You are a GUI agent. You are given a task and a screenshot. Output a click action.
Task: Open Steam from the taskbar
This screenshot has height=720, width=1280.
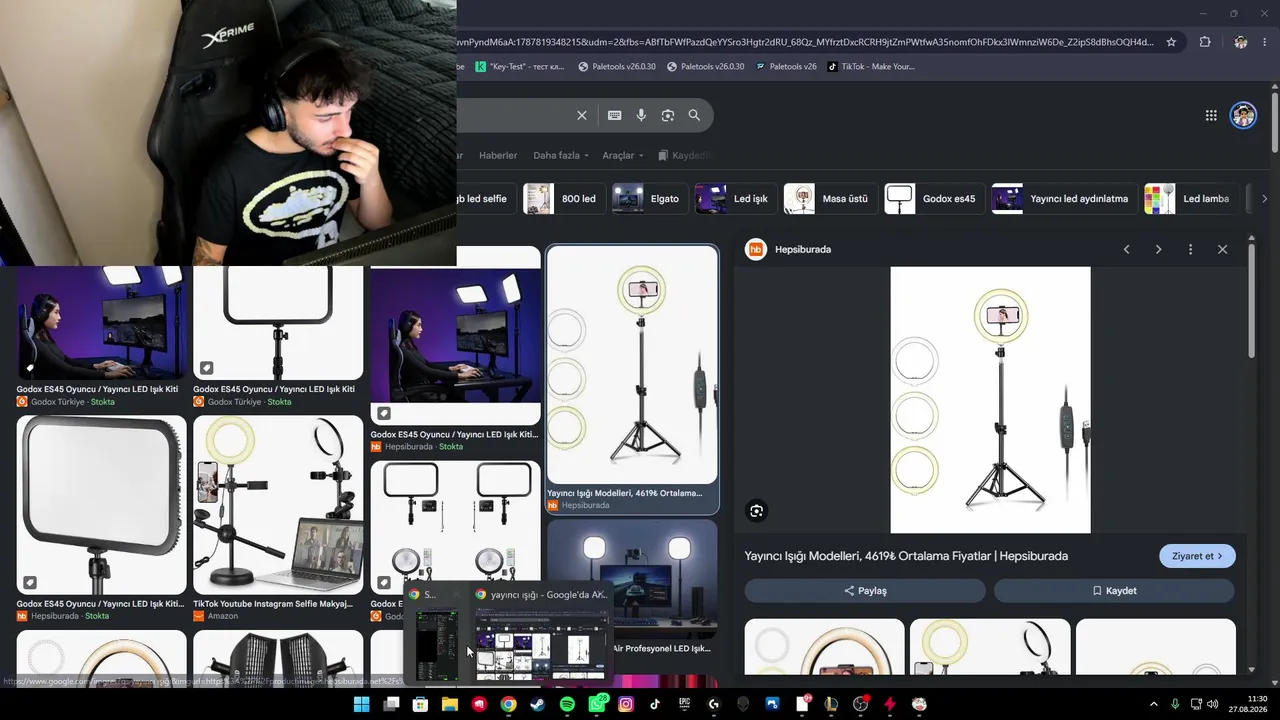(538, 704)
